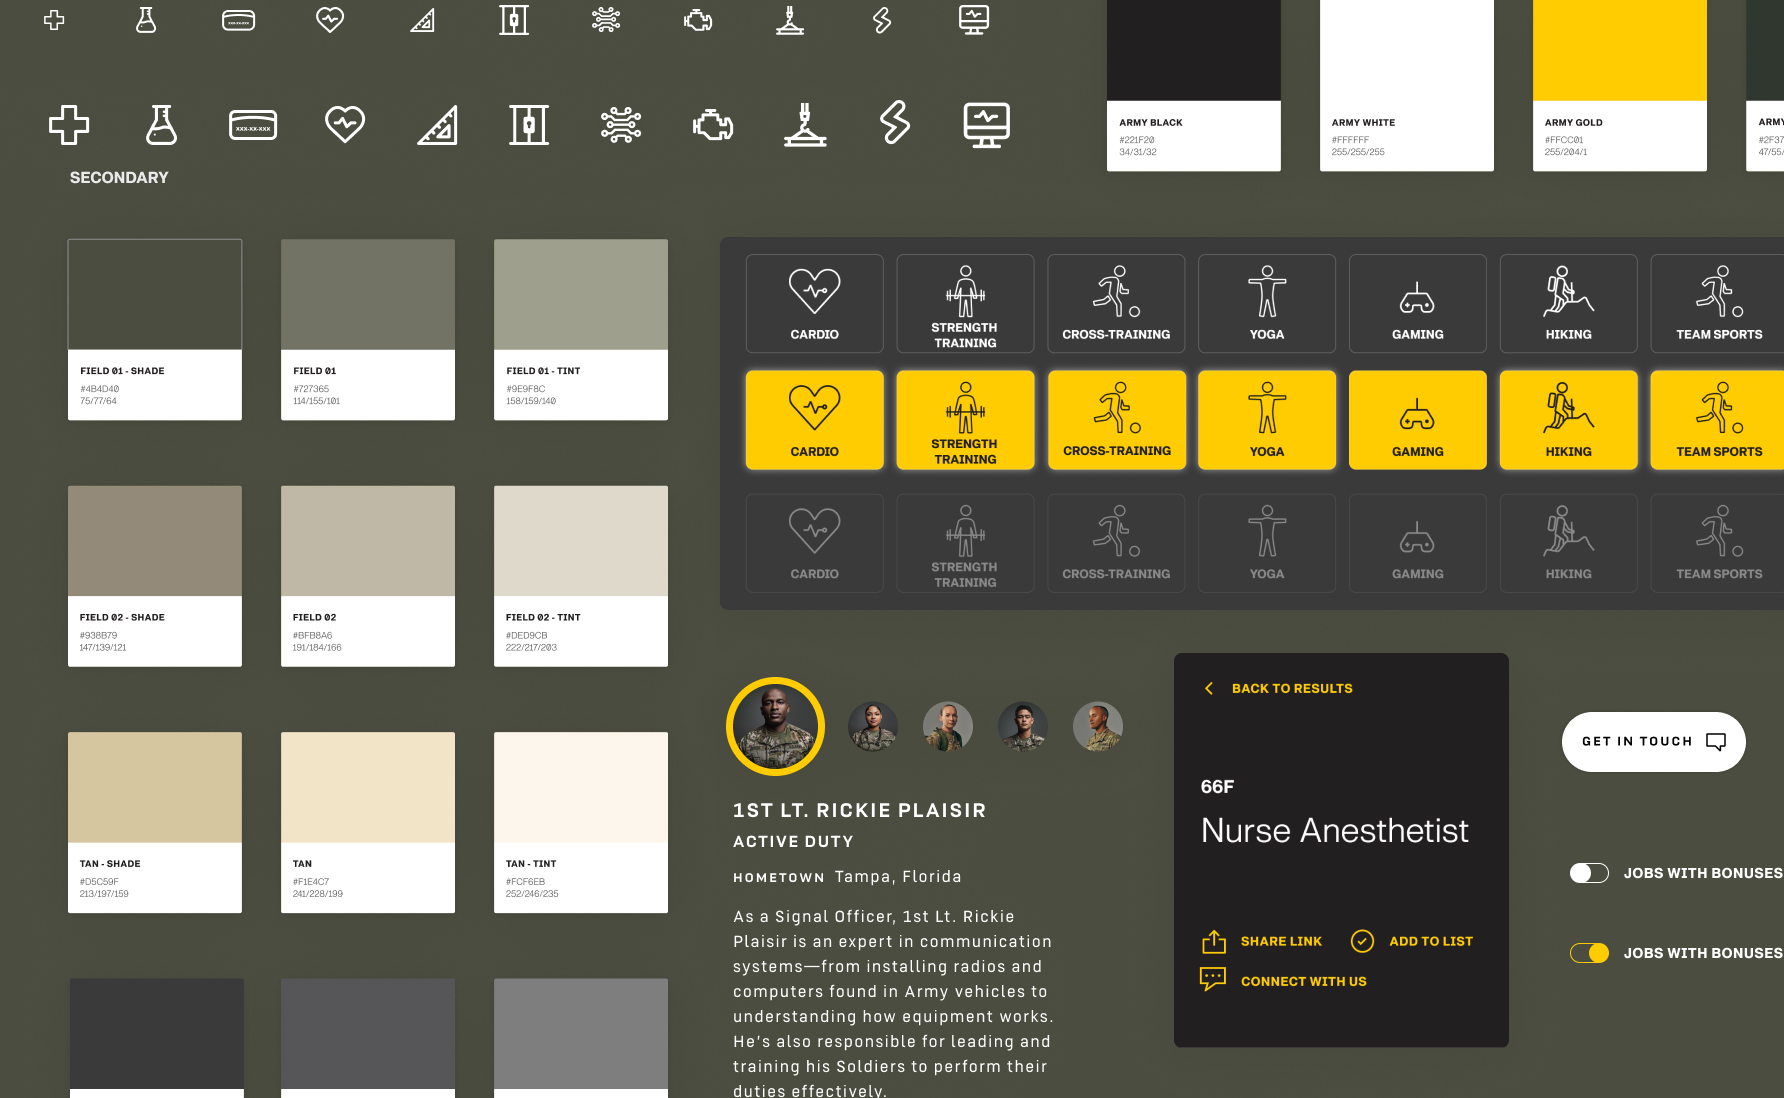Viewport: 1784px width, 1098px height.
Task: Click the dimmed Hiking tile
Action: 1568,543
